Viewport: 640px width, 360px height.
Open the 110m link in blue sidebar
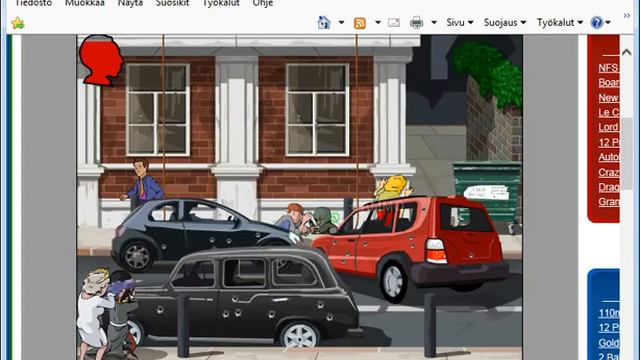tap(609, 313)
